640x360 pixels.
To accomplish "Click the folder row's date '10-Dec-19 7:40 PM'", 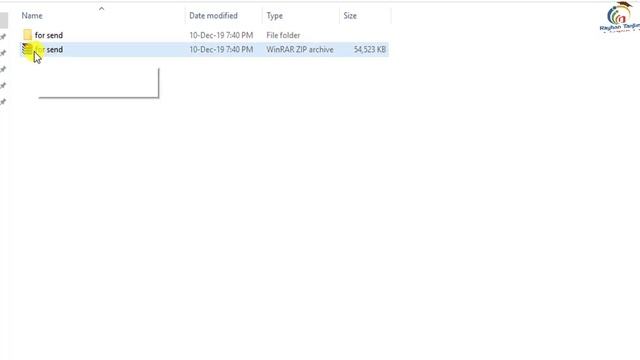I will (x=221, y=36).
